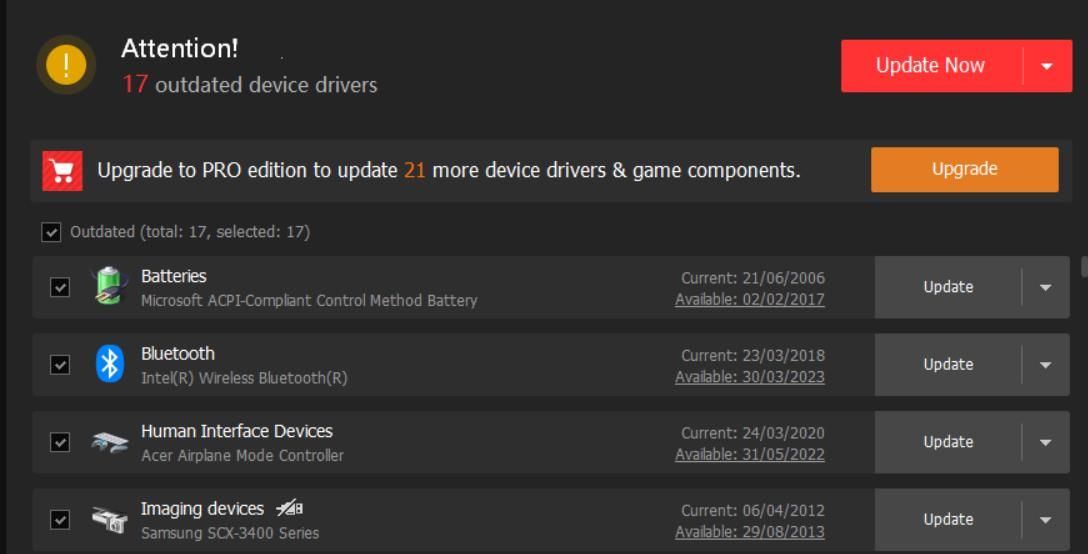Viewport: 1088px width, 554px height.
Task: Uncheck the Bluetooth driver checkbox
Action: [60, 364]
